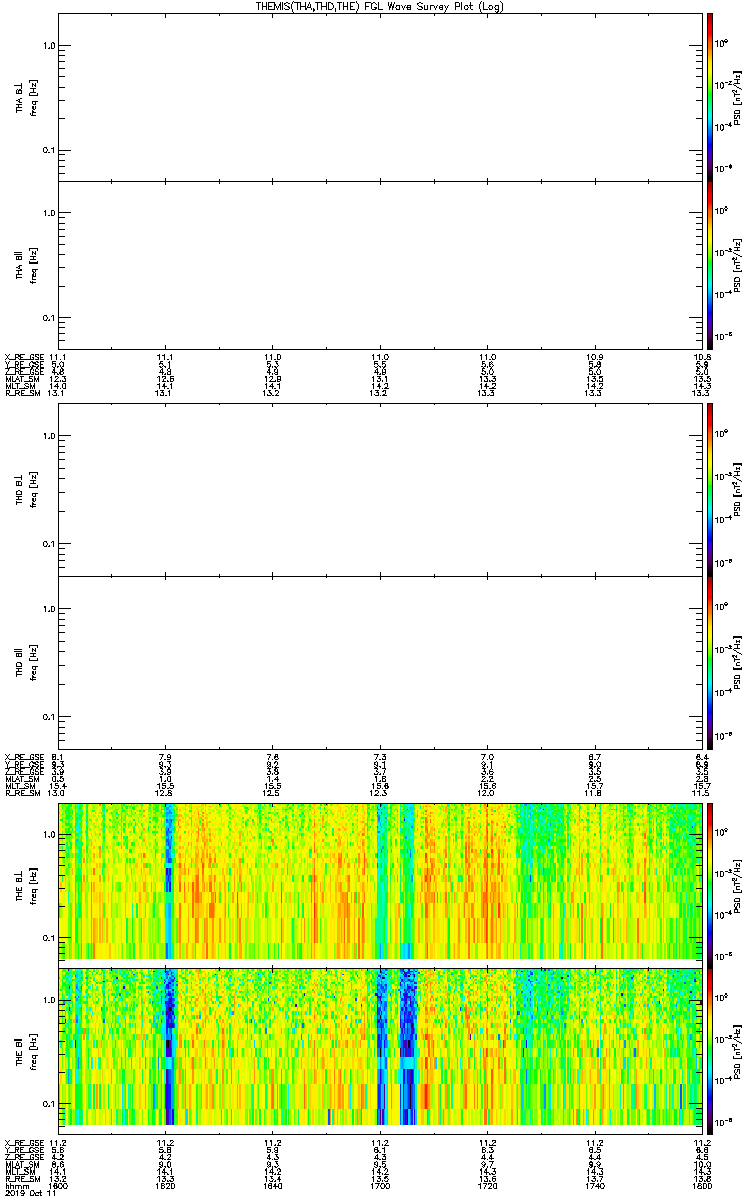Click the empty THA BL plot panel
Image resolution: width=750 pixels, height=1200 pixels.
[380, 96]
